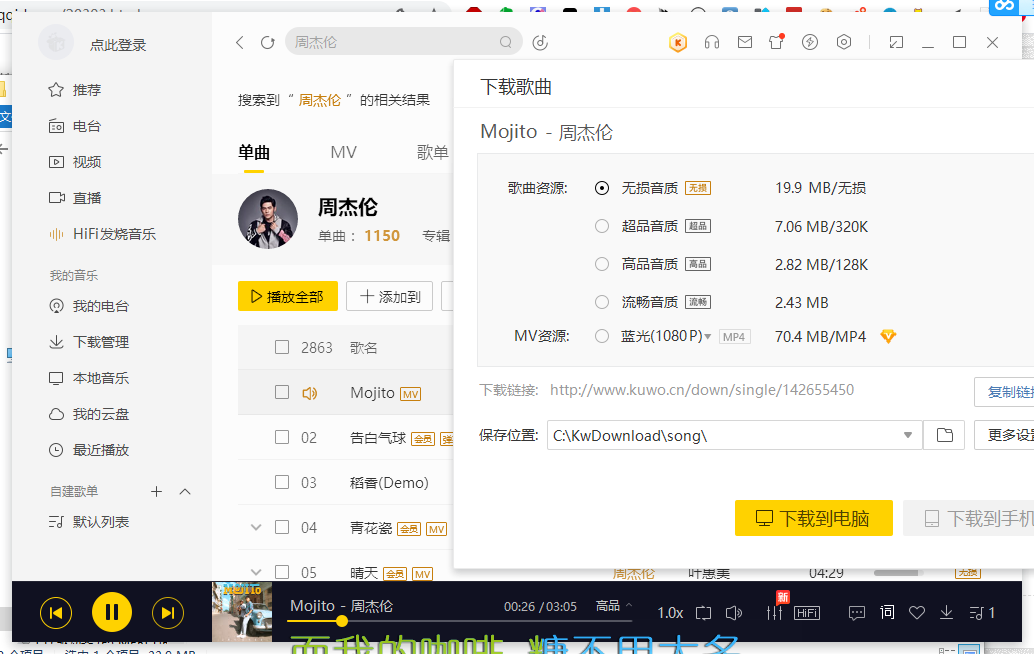Open the headphones icon in top bar
The image size is (1034, 654).
pos(712,42)
